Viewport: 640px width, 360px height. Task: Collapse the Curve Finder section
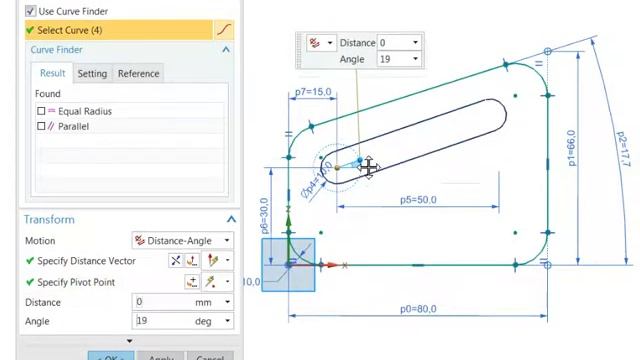tap(226, 50)
